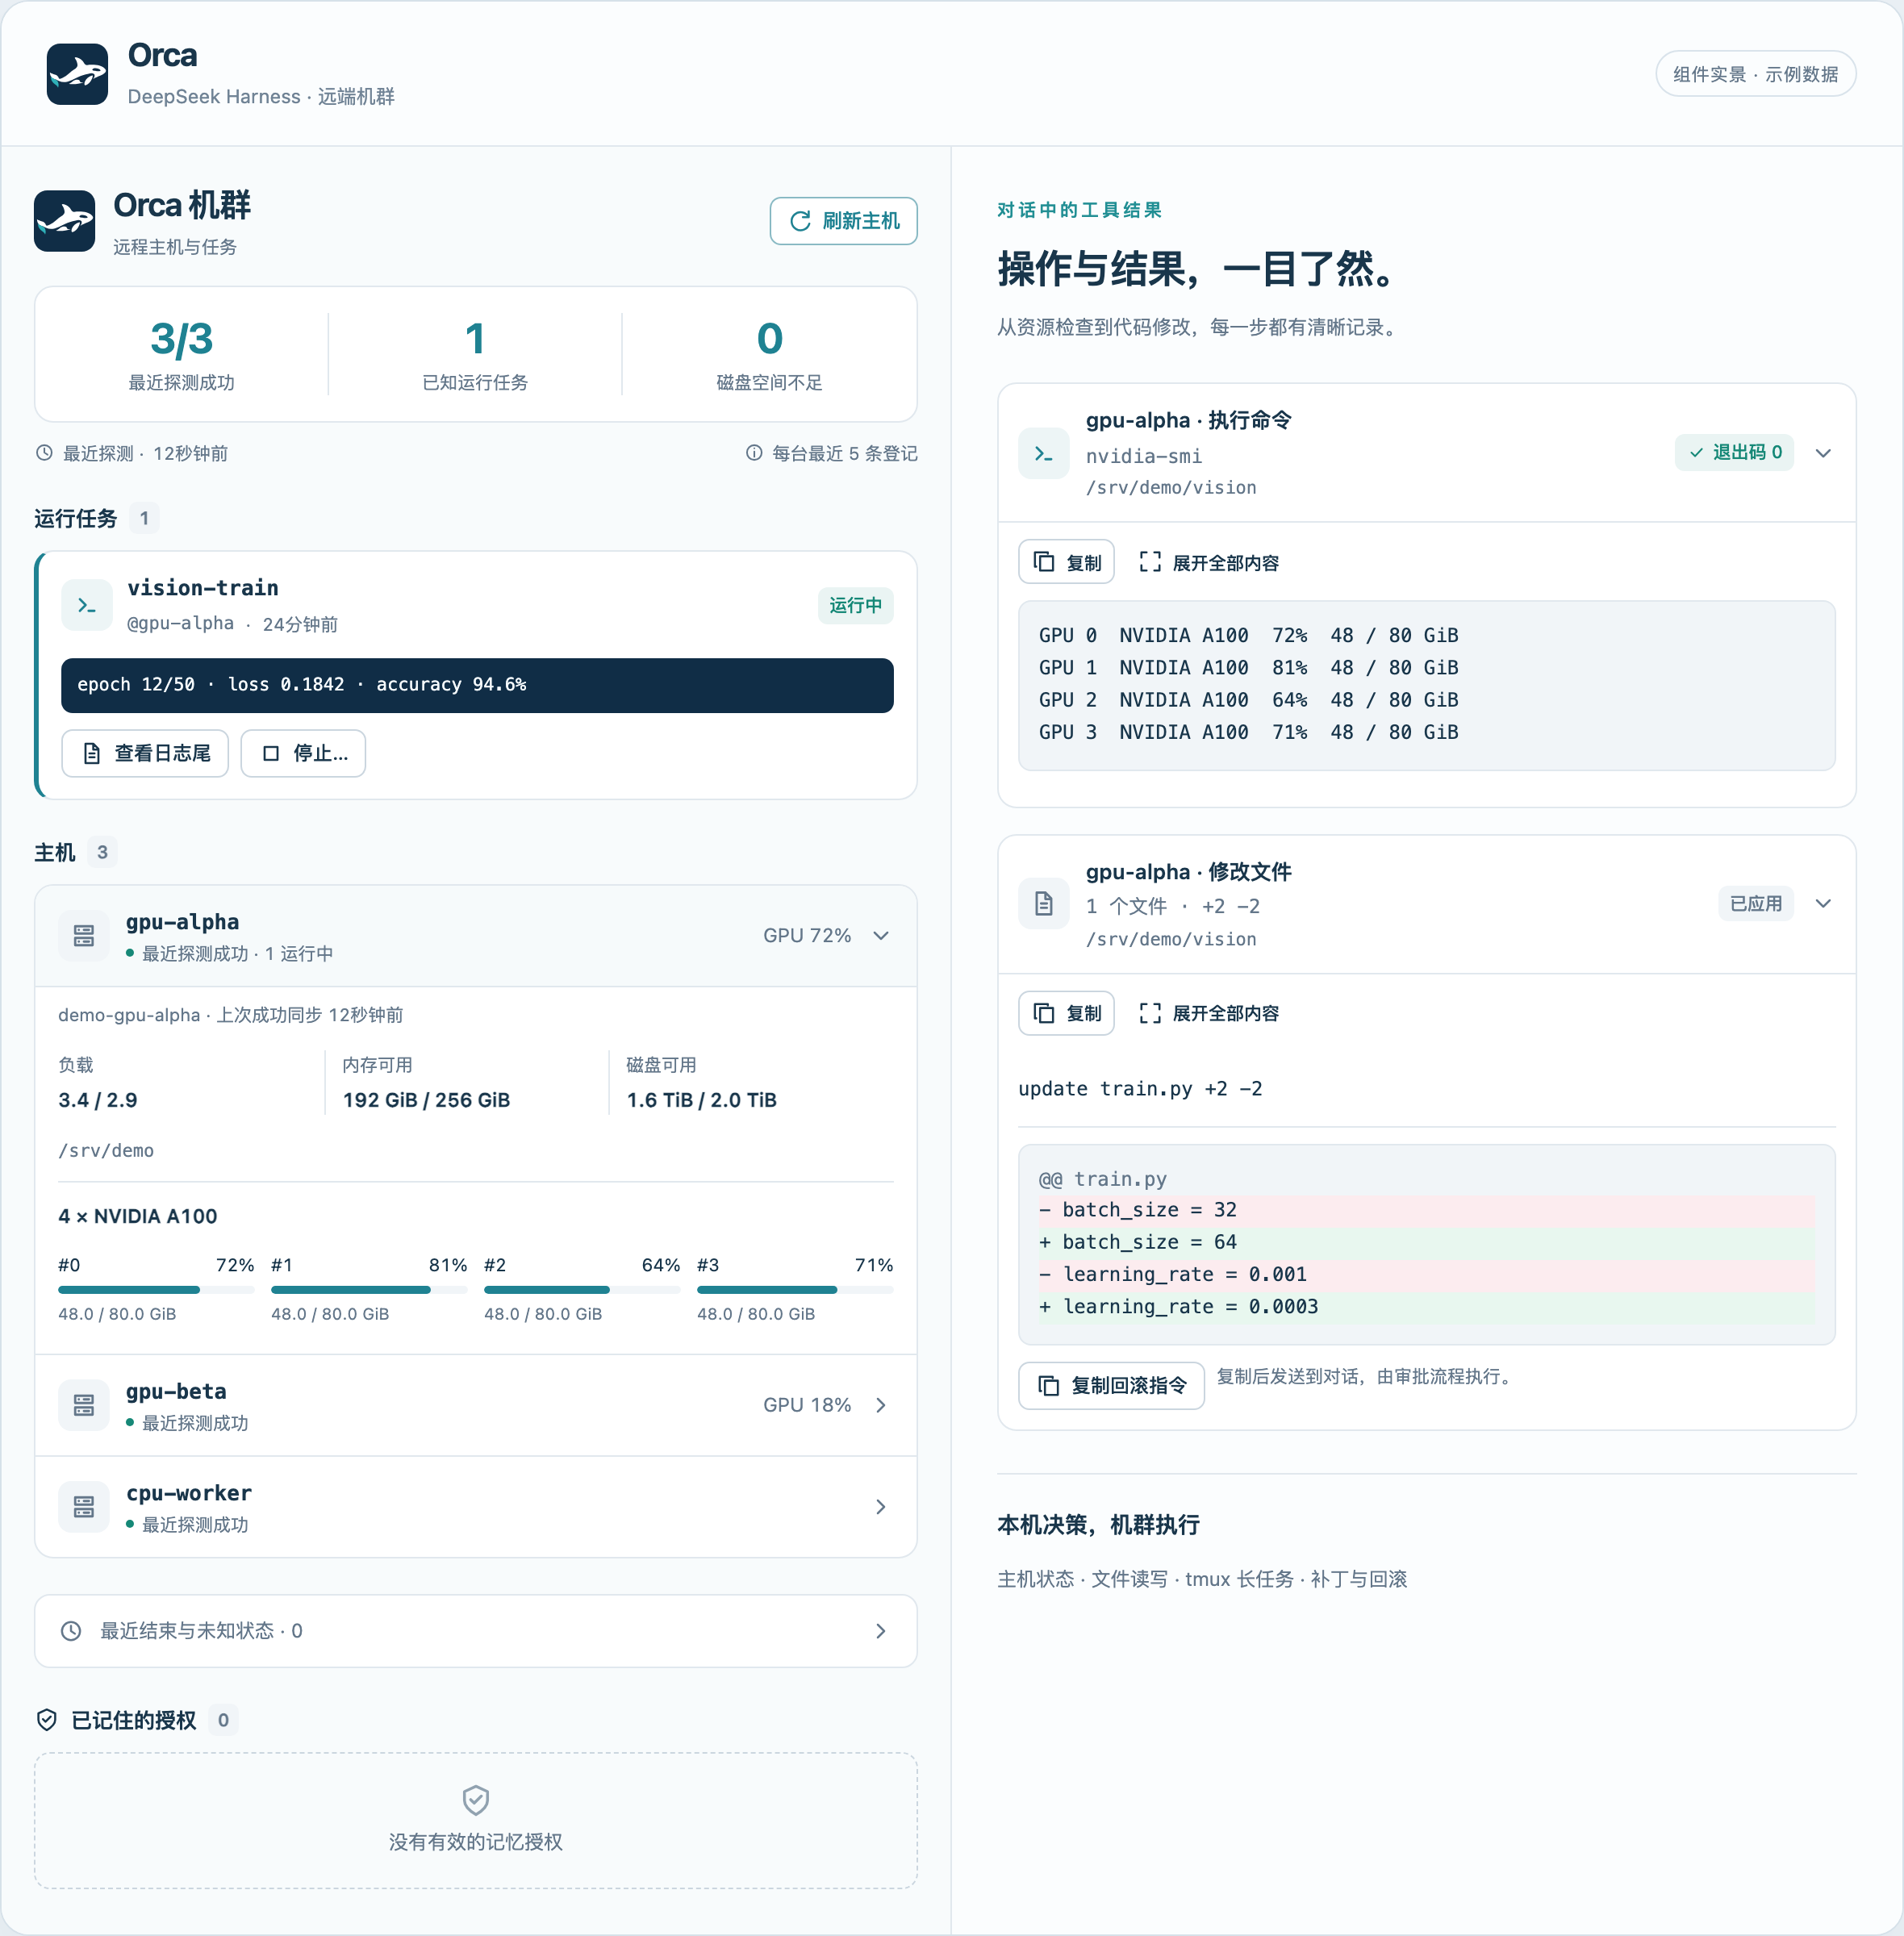Click GPU #1 utilization bar at 81%

coord(369,1290)
